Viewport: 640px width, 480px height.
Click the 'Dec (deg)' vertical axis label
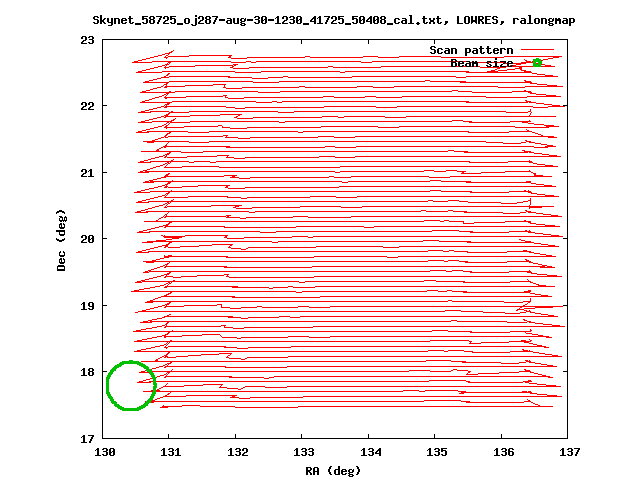61,240
